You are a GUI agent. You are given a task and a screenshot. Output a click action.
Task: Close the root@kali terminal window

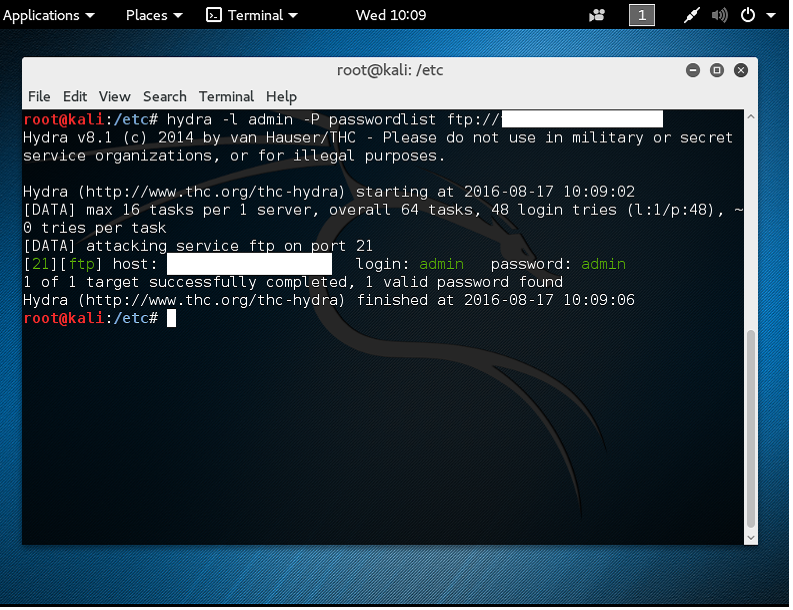[x=741, y=70]
